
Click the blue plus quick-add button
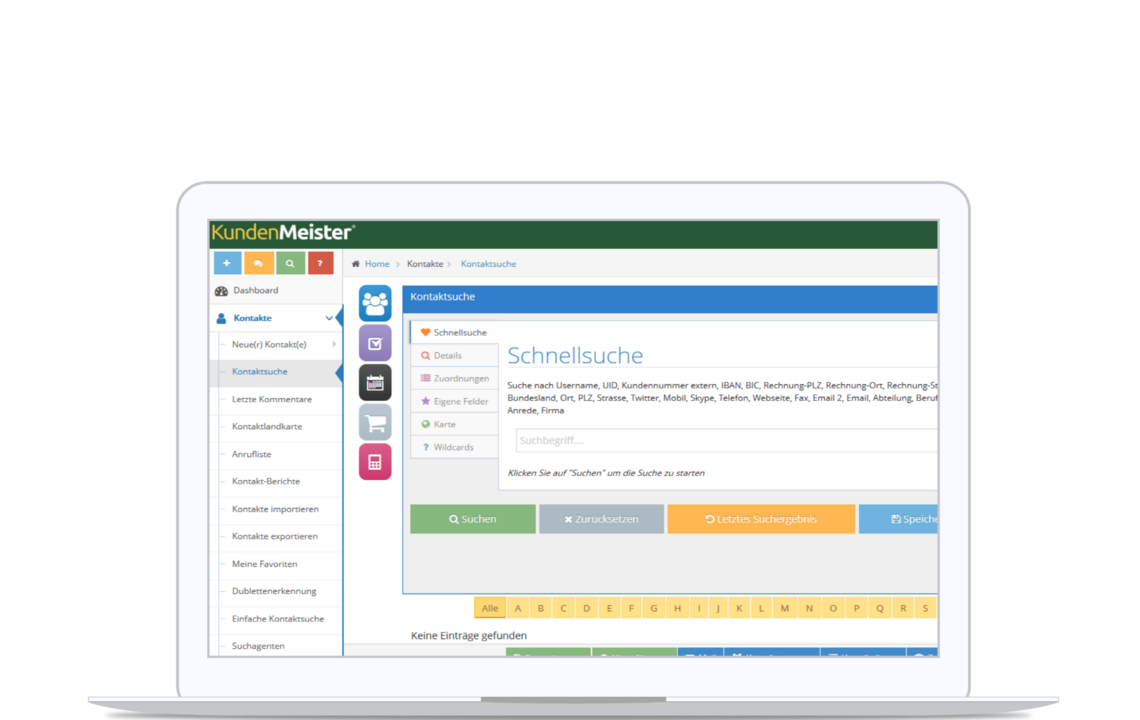[227, 263]
